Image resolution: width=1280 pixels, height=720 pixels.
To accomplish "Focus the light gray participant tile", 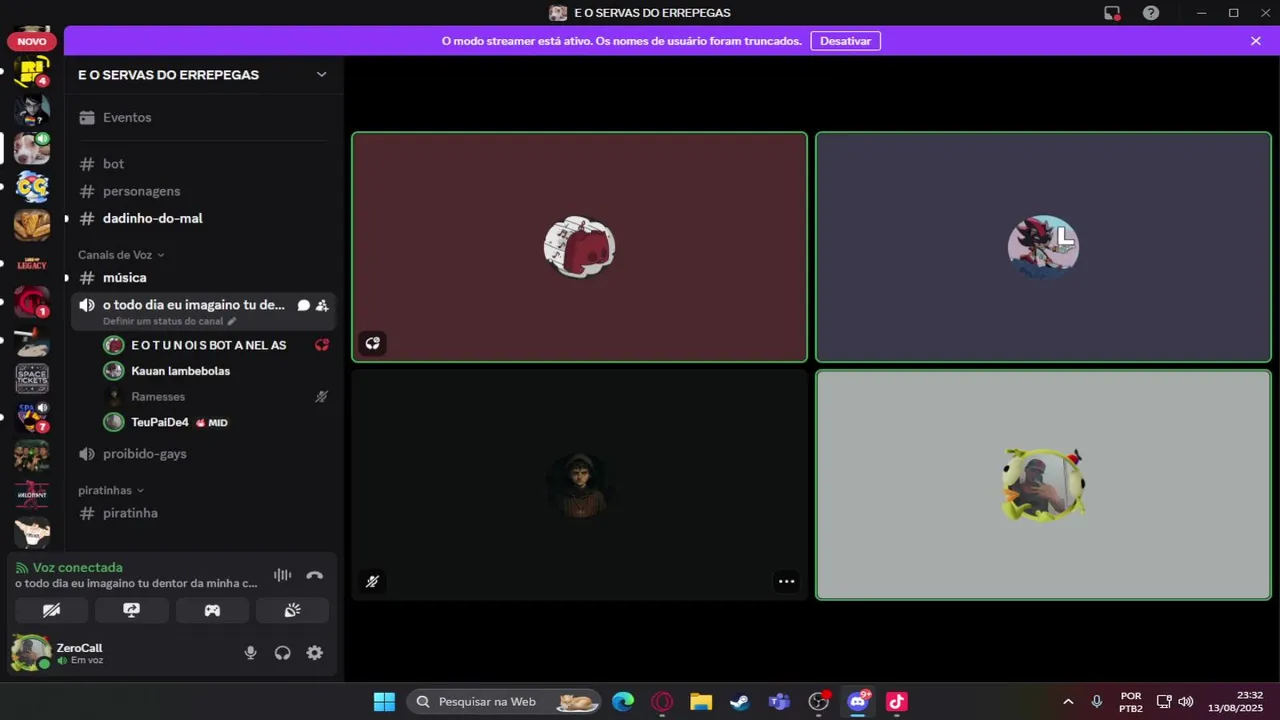I will coord(1043,485).
